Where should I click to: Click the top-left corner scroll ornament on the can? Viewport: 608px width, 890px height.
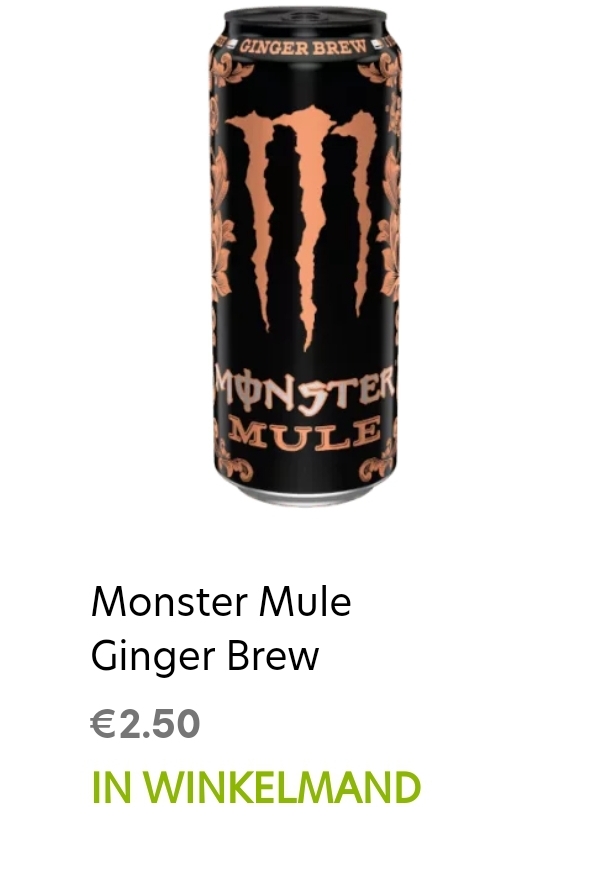pos(230,69)
